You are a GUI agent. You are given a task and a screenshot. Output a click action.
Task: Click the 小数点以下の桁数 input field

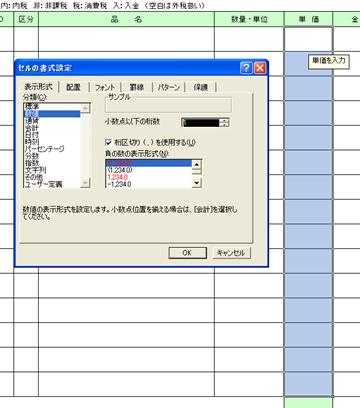coord(201,122)
